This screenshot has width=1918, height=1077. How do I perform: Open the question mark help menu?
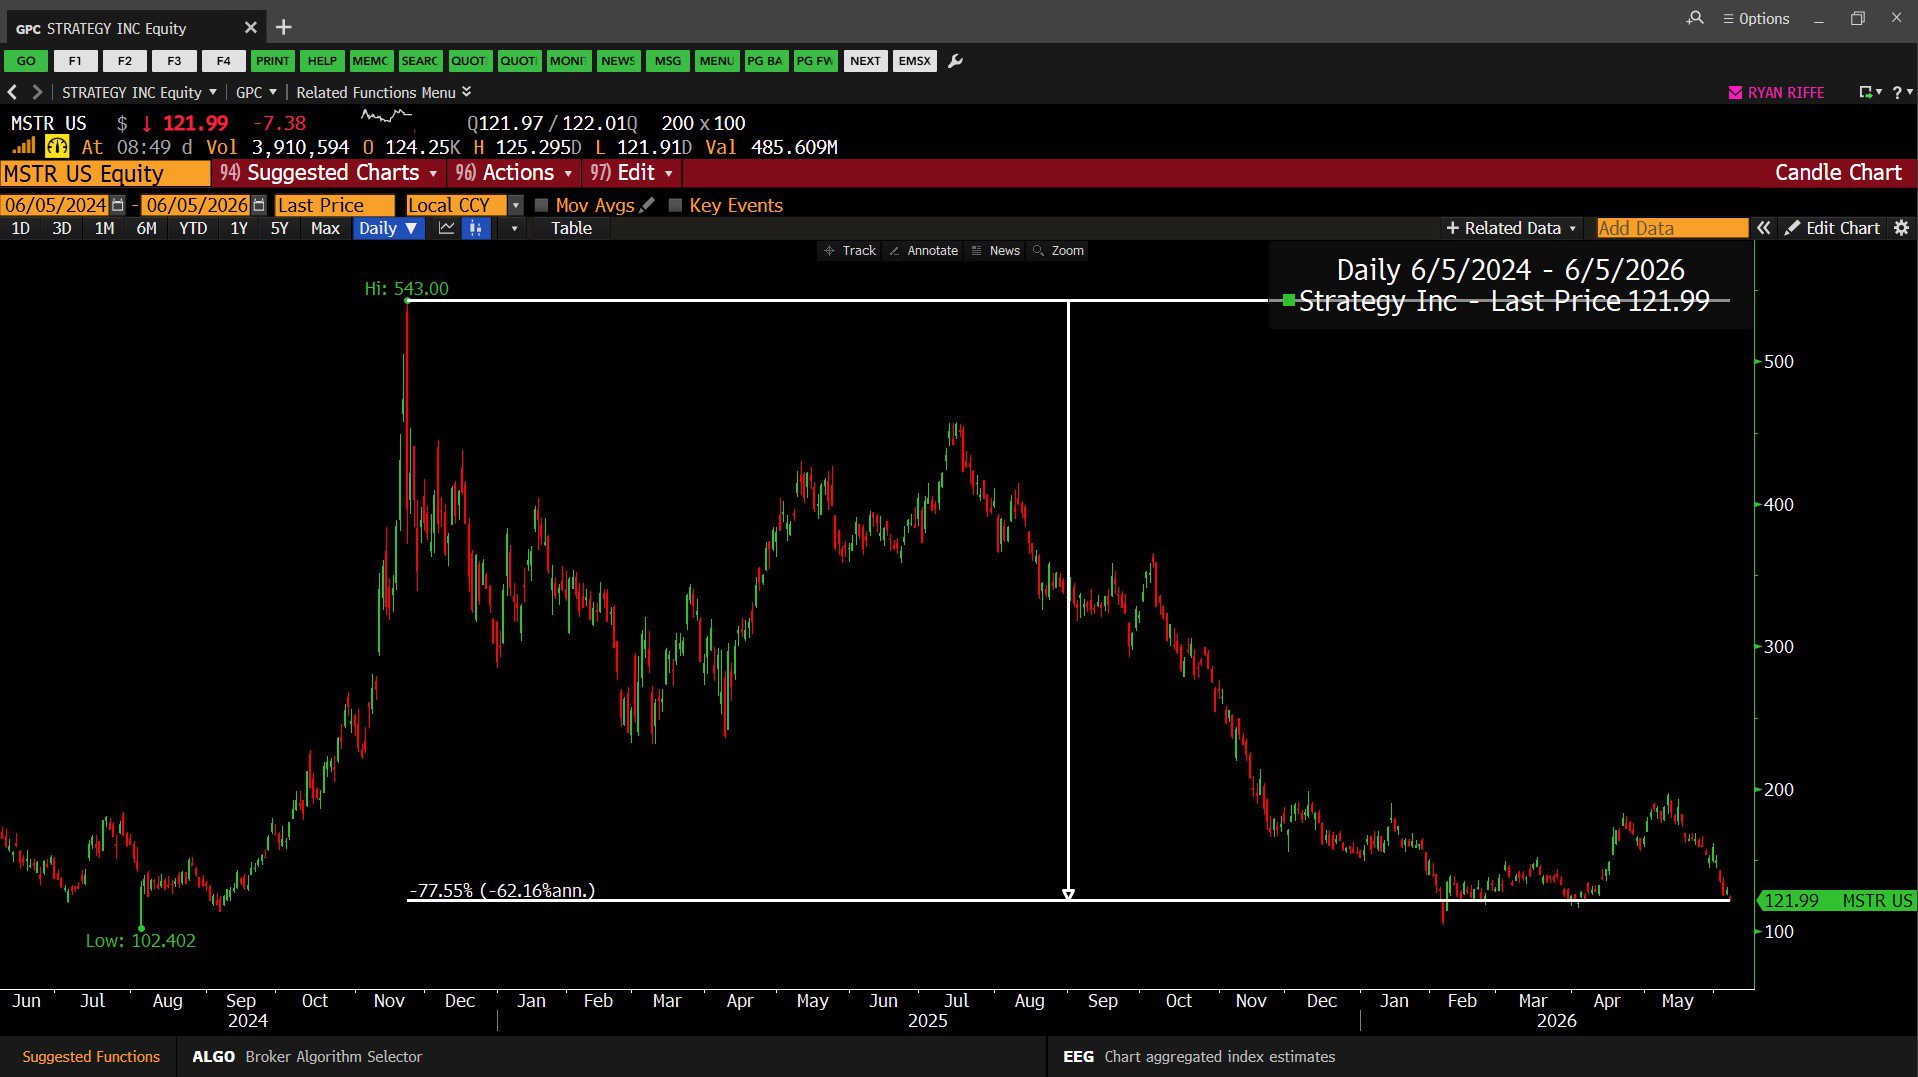point(1902,92)
